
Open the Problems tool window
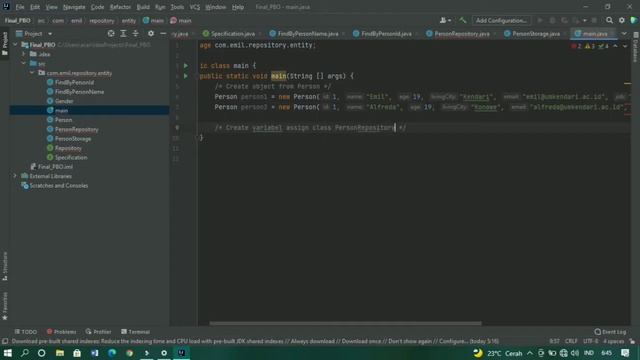tap(61, 331)
